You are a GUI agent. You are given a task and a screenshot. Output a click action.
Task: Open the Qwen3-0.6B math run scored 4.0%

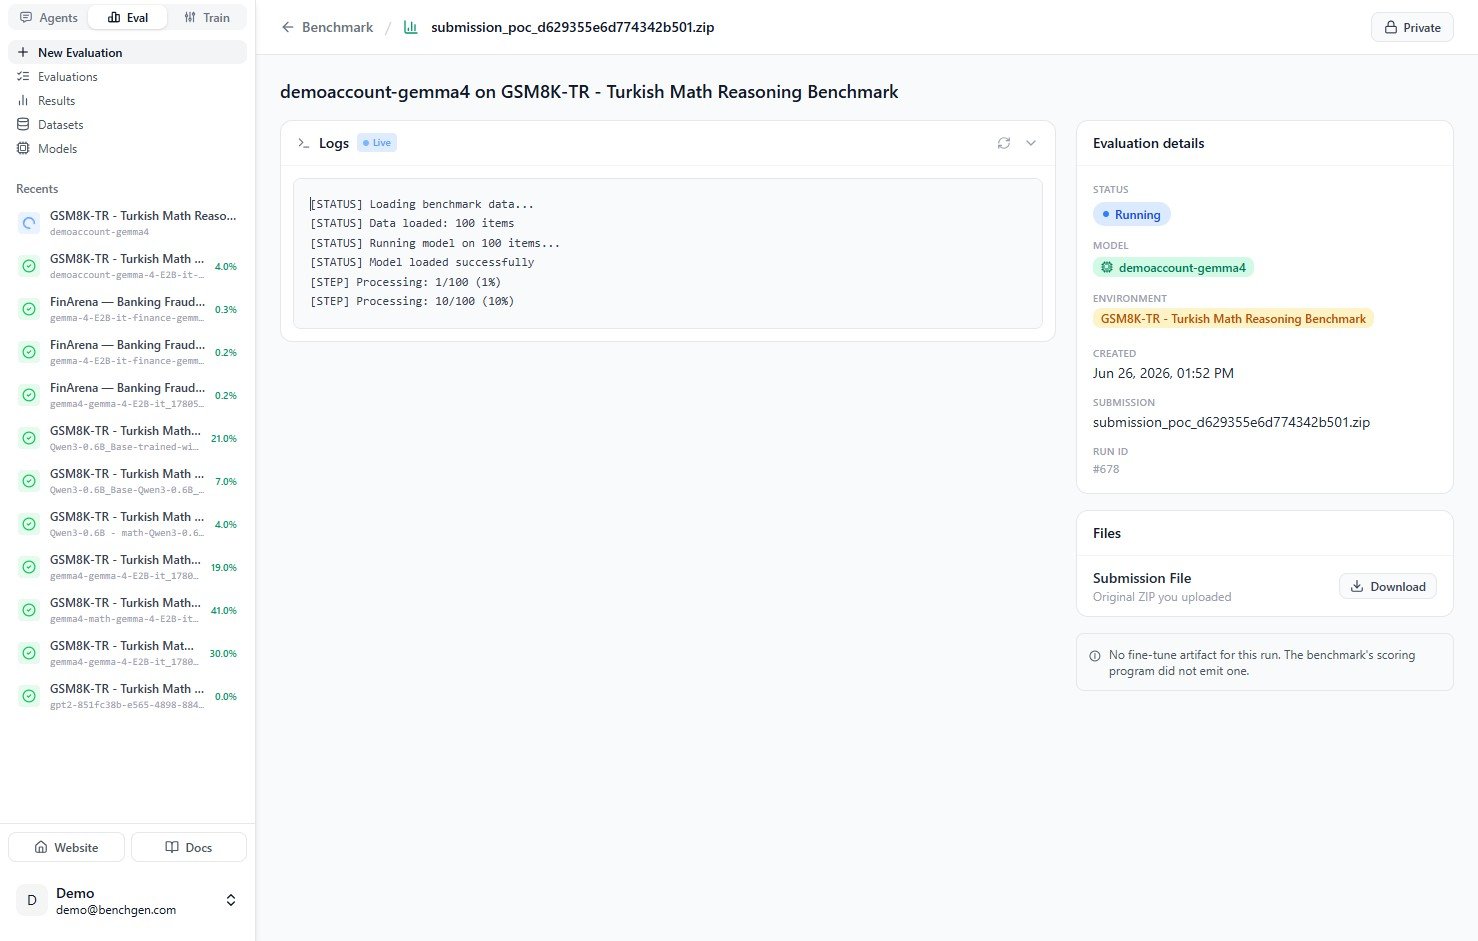tap(127, 524)
